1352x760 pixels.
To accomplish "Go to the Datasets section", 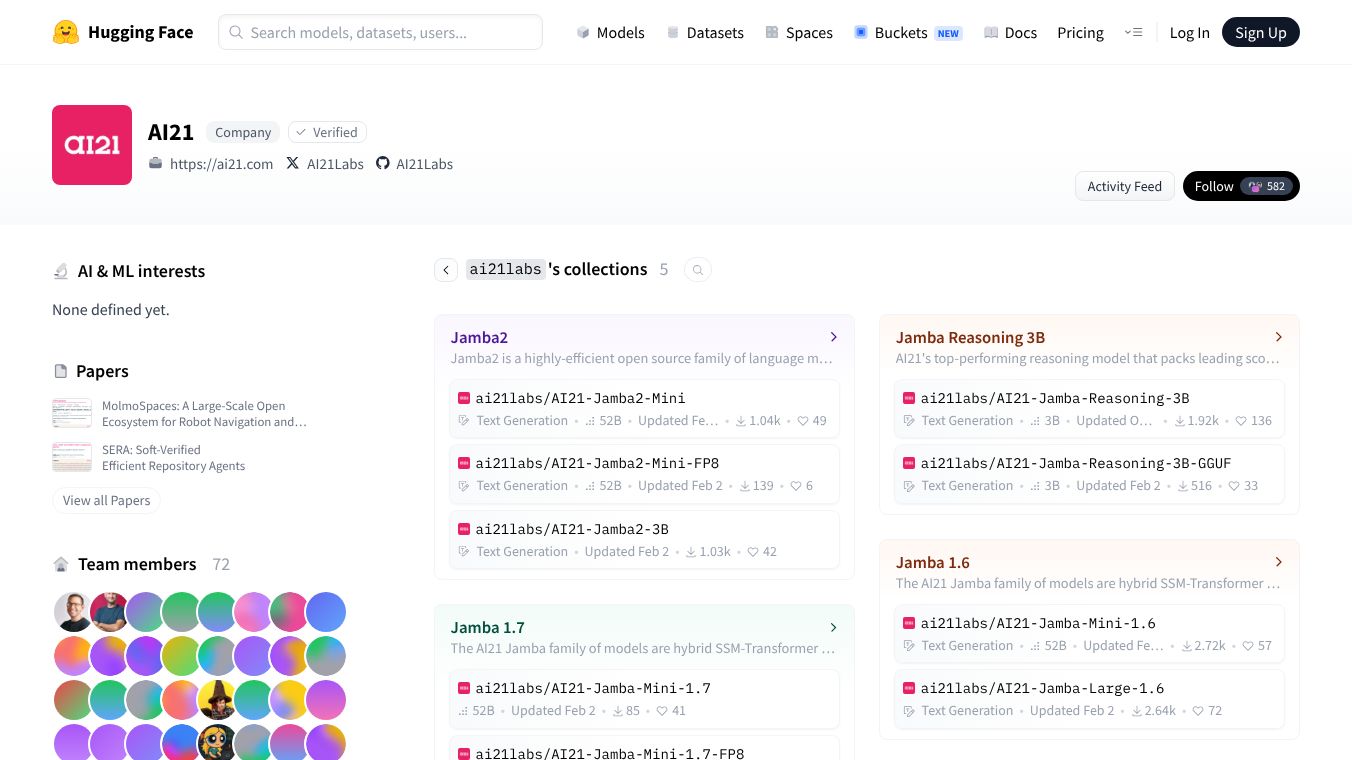I will [x=705, y=32].
